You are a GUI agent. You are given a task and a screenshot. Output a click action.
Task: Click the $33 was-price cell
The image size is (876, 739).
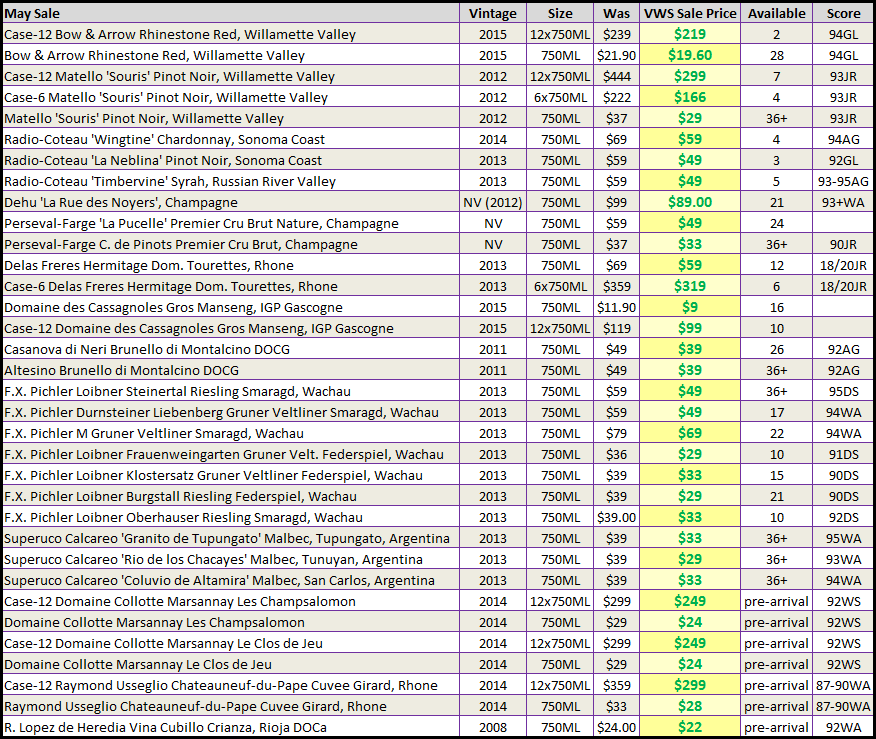pos(616,707)
